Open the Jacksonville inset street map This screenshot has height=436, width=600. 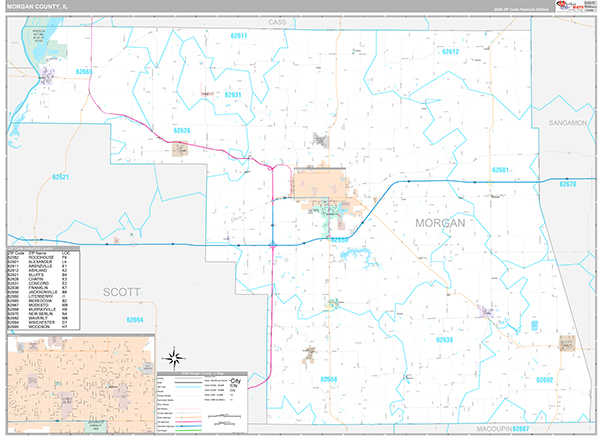click(x=81, y=384)
